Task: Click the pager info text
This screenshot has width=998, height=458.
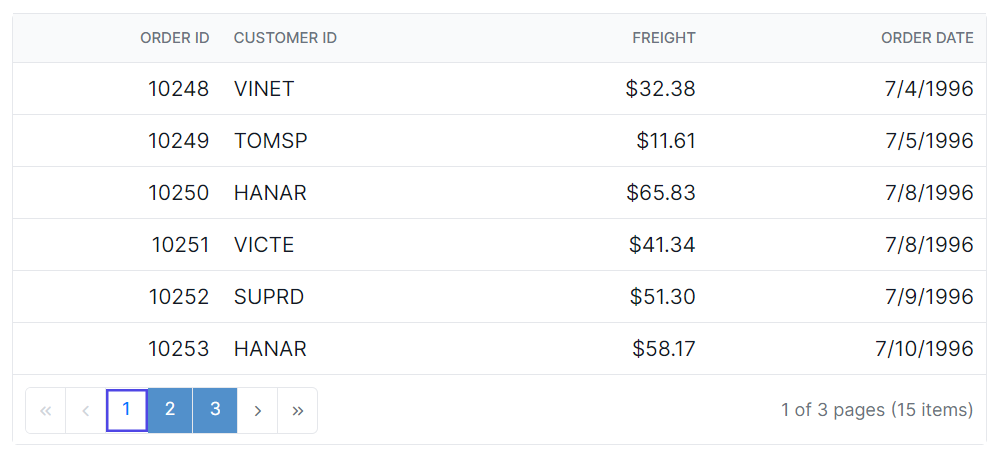Action: [x=877, y=410]
